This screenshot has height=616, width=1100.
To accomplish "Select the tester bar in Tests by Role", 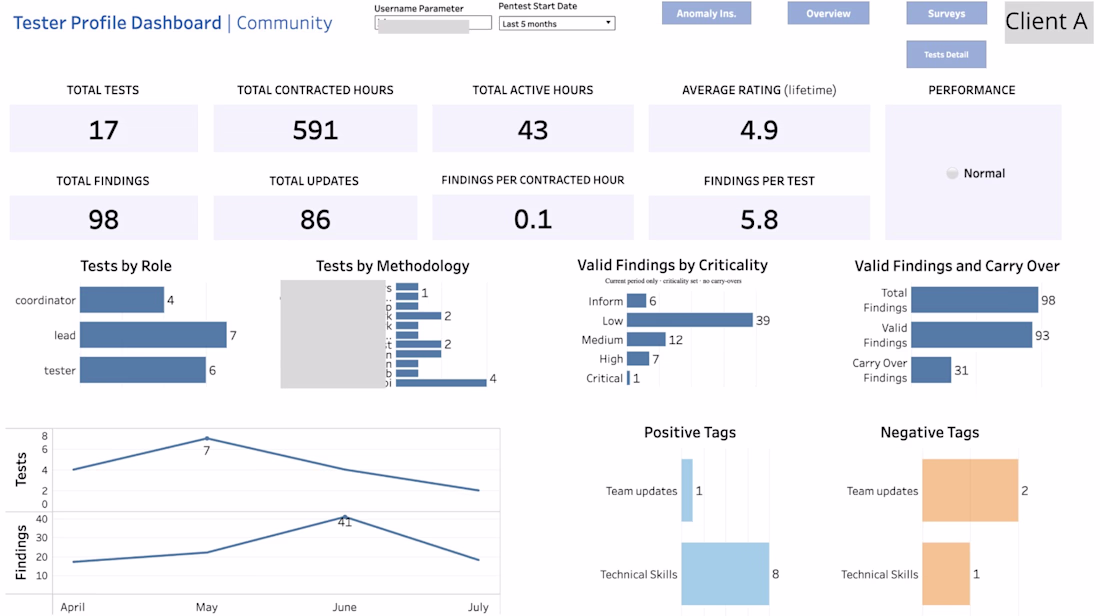I will (142, 370).
